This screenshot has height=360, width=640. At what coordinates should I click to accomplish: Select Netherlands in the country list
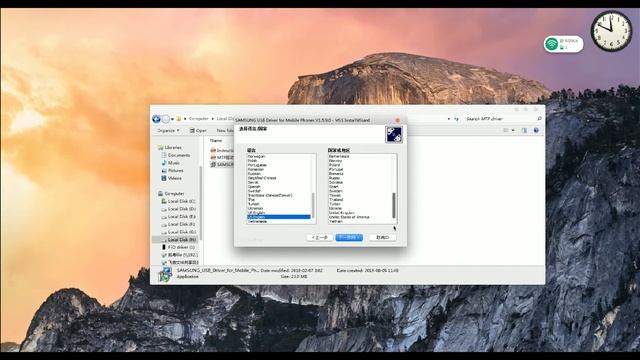pyautogui.click(x=339, y=156)
